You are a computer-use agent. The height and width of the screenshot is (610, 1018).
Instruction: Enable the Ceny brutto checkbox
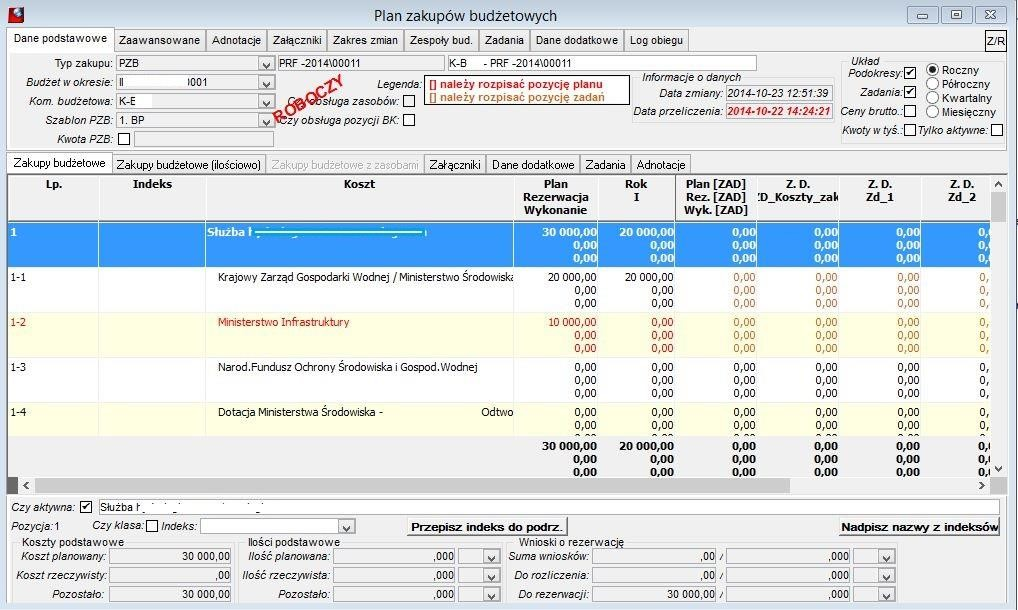[910, 111]
